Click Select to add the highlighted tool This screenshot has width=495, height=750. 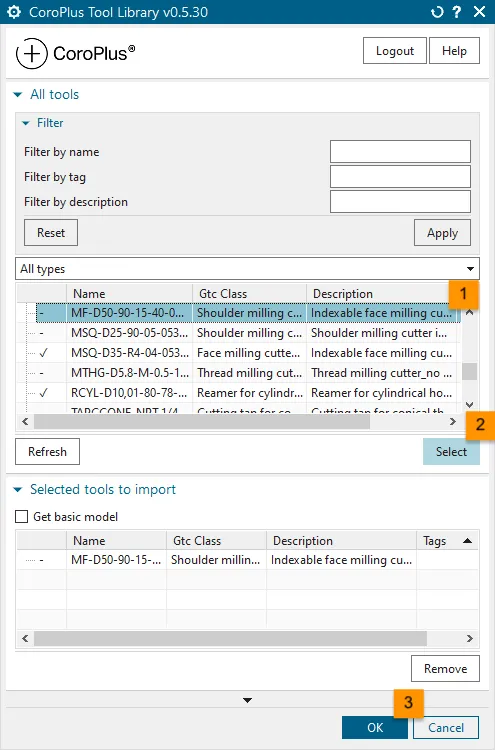click(x=451, y=452)
